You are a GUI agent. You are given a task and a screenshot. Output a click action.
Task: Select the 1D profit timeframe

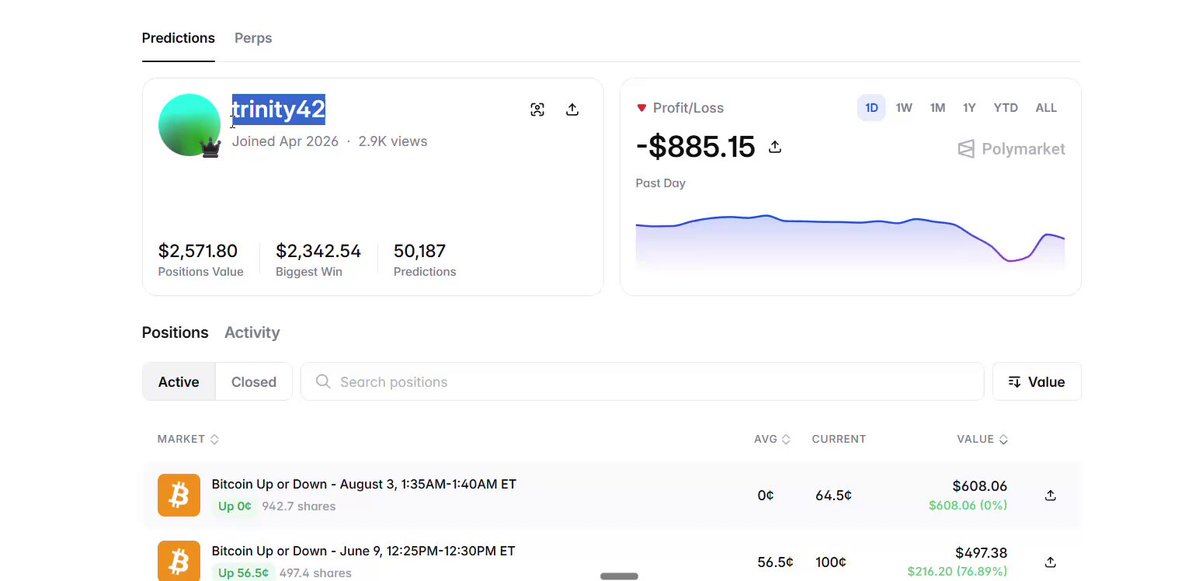(871, 108)
